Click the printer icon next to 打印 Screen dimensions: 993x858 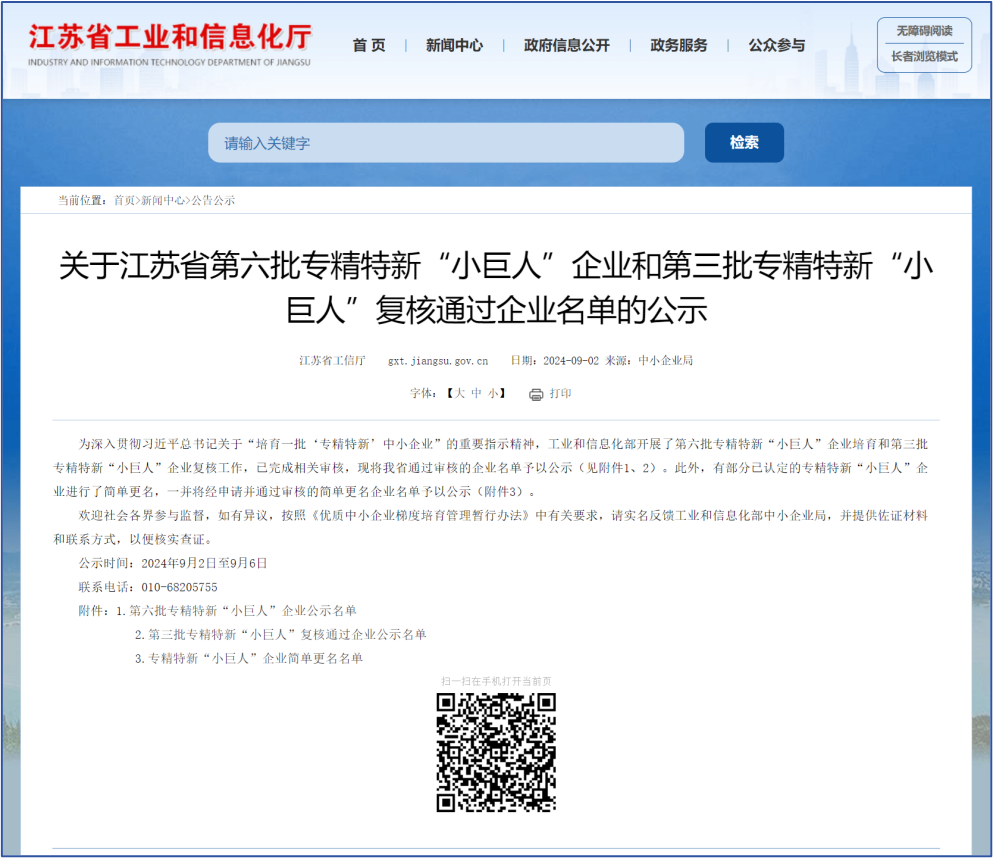[536, 394]
